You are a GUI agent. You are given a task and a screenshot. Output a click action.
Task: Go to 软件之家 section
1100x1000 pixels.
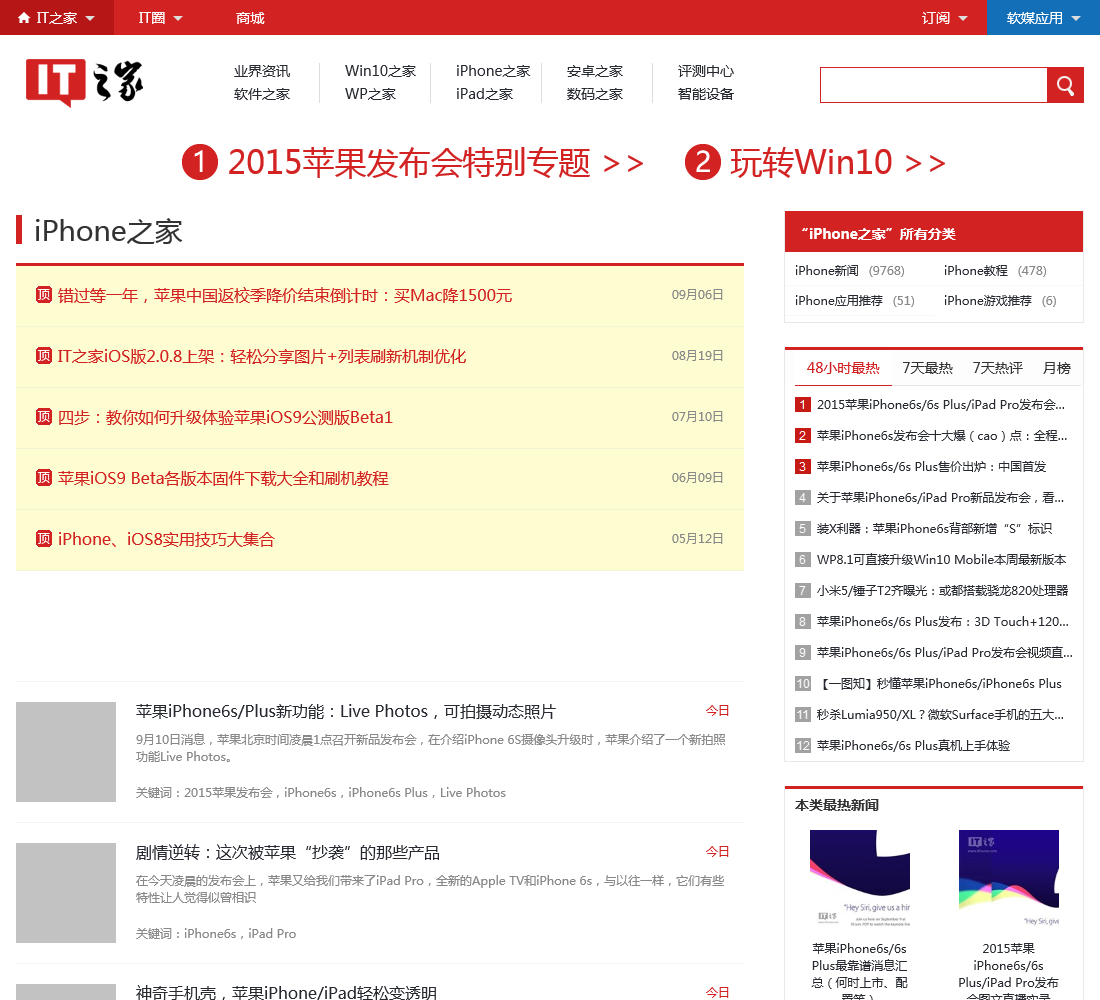coord(262,94)
